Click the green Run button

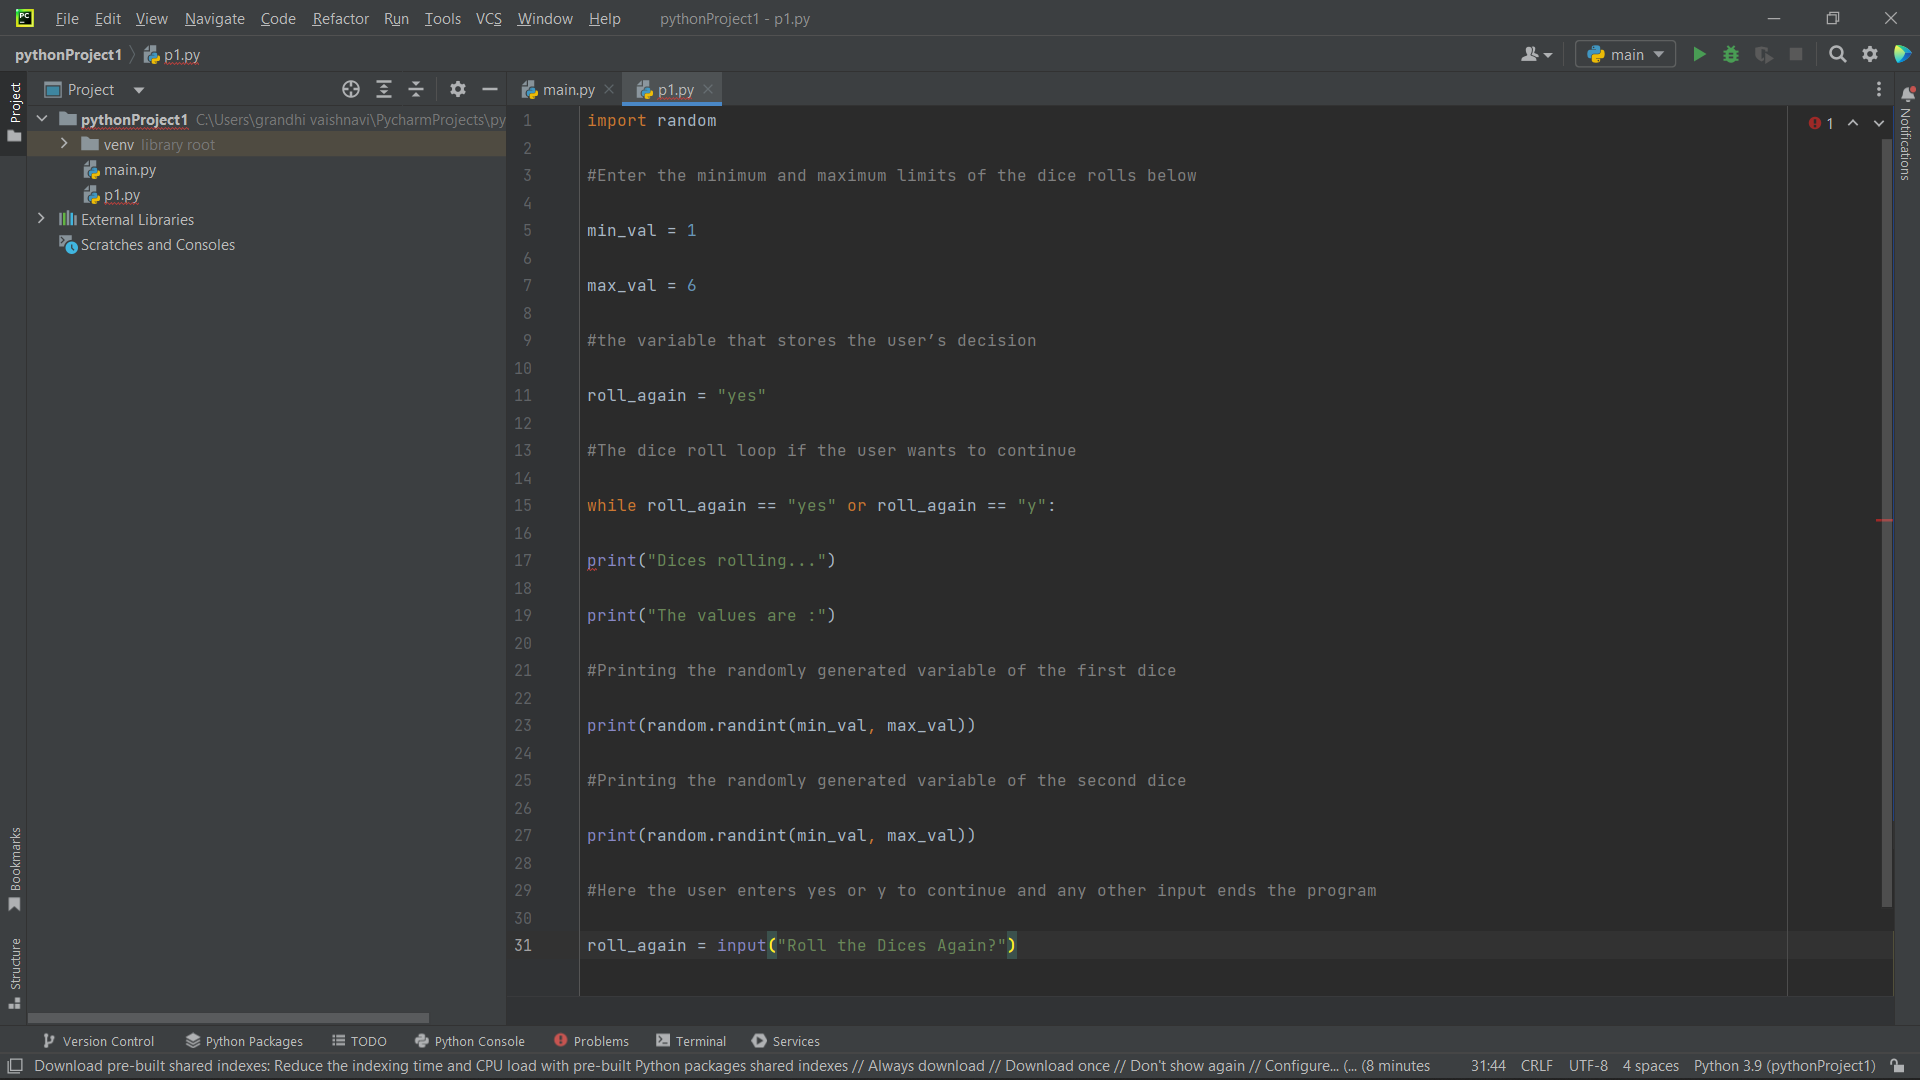click(x=1699, y=55)
